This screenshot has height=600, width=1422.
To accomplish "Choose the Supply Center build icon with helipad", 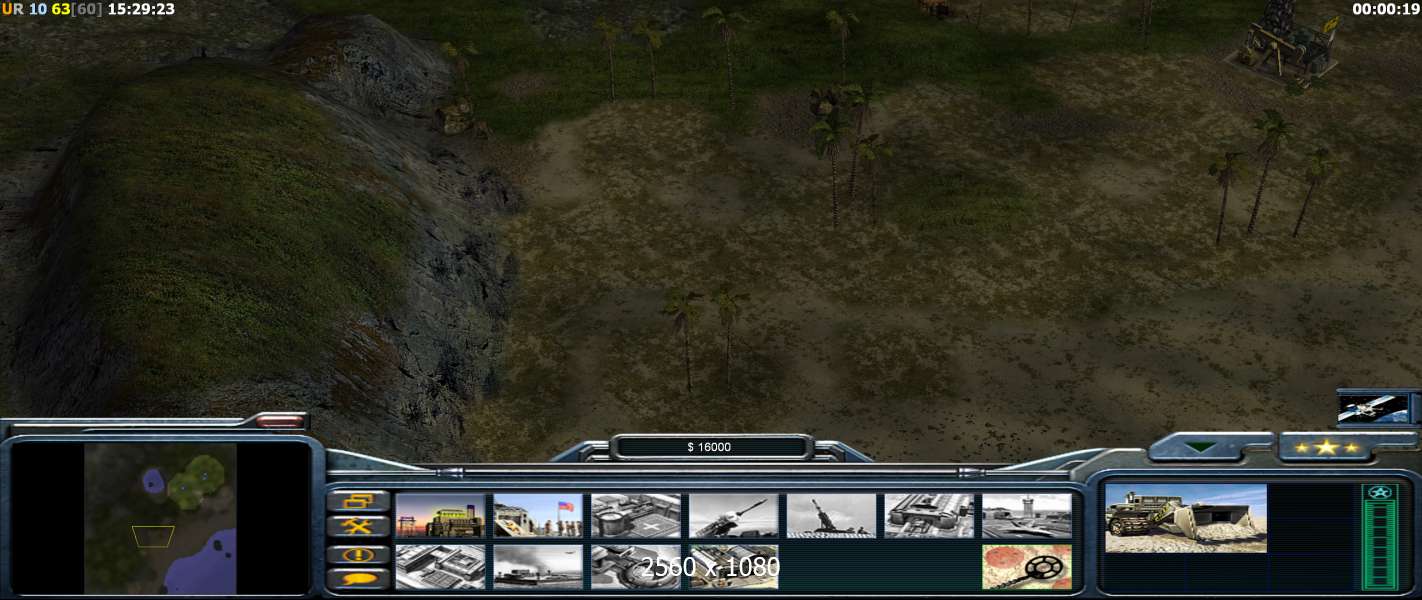I will pyautogui.click(x=636, y=515).
